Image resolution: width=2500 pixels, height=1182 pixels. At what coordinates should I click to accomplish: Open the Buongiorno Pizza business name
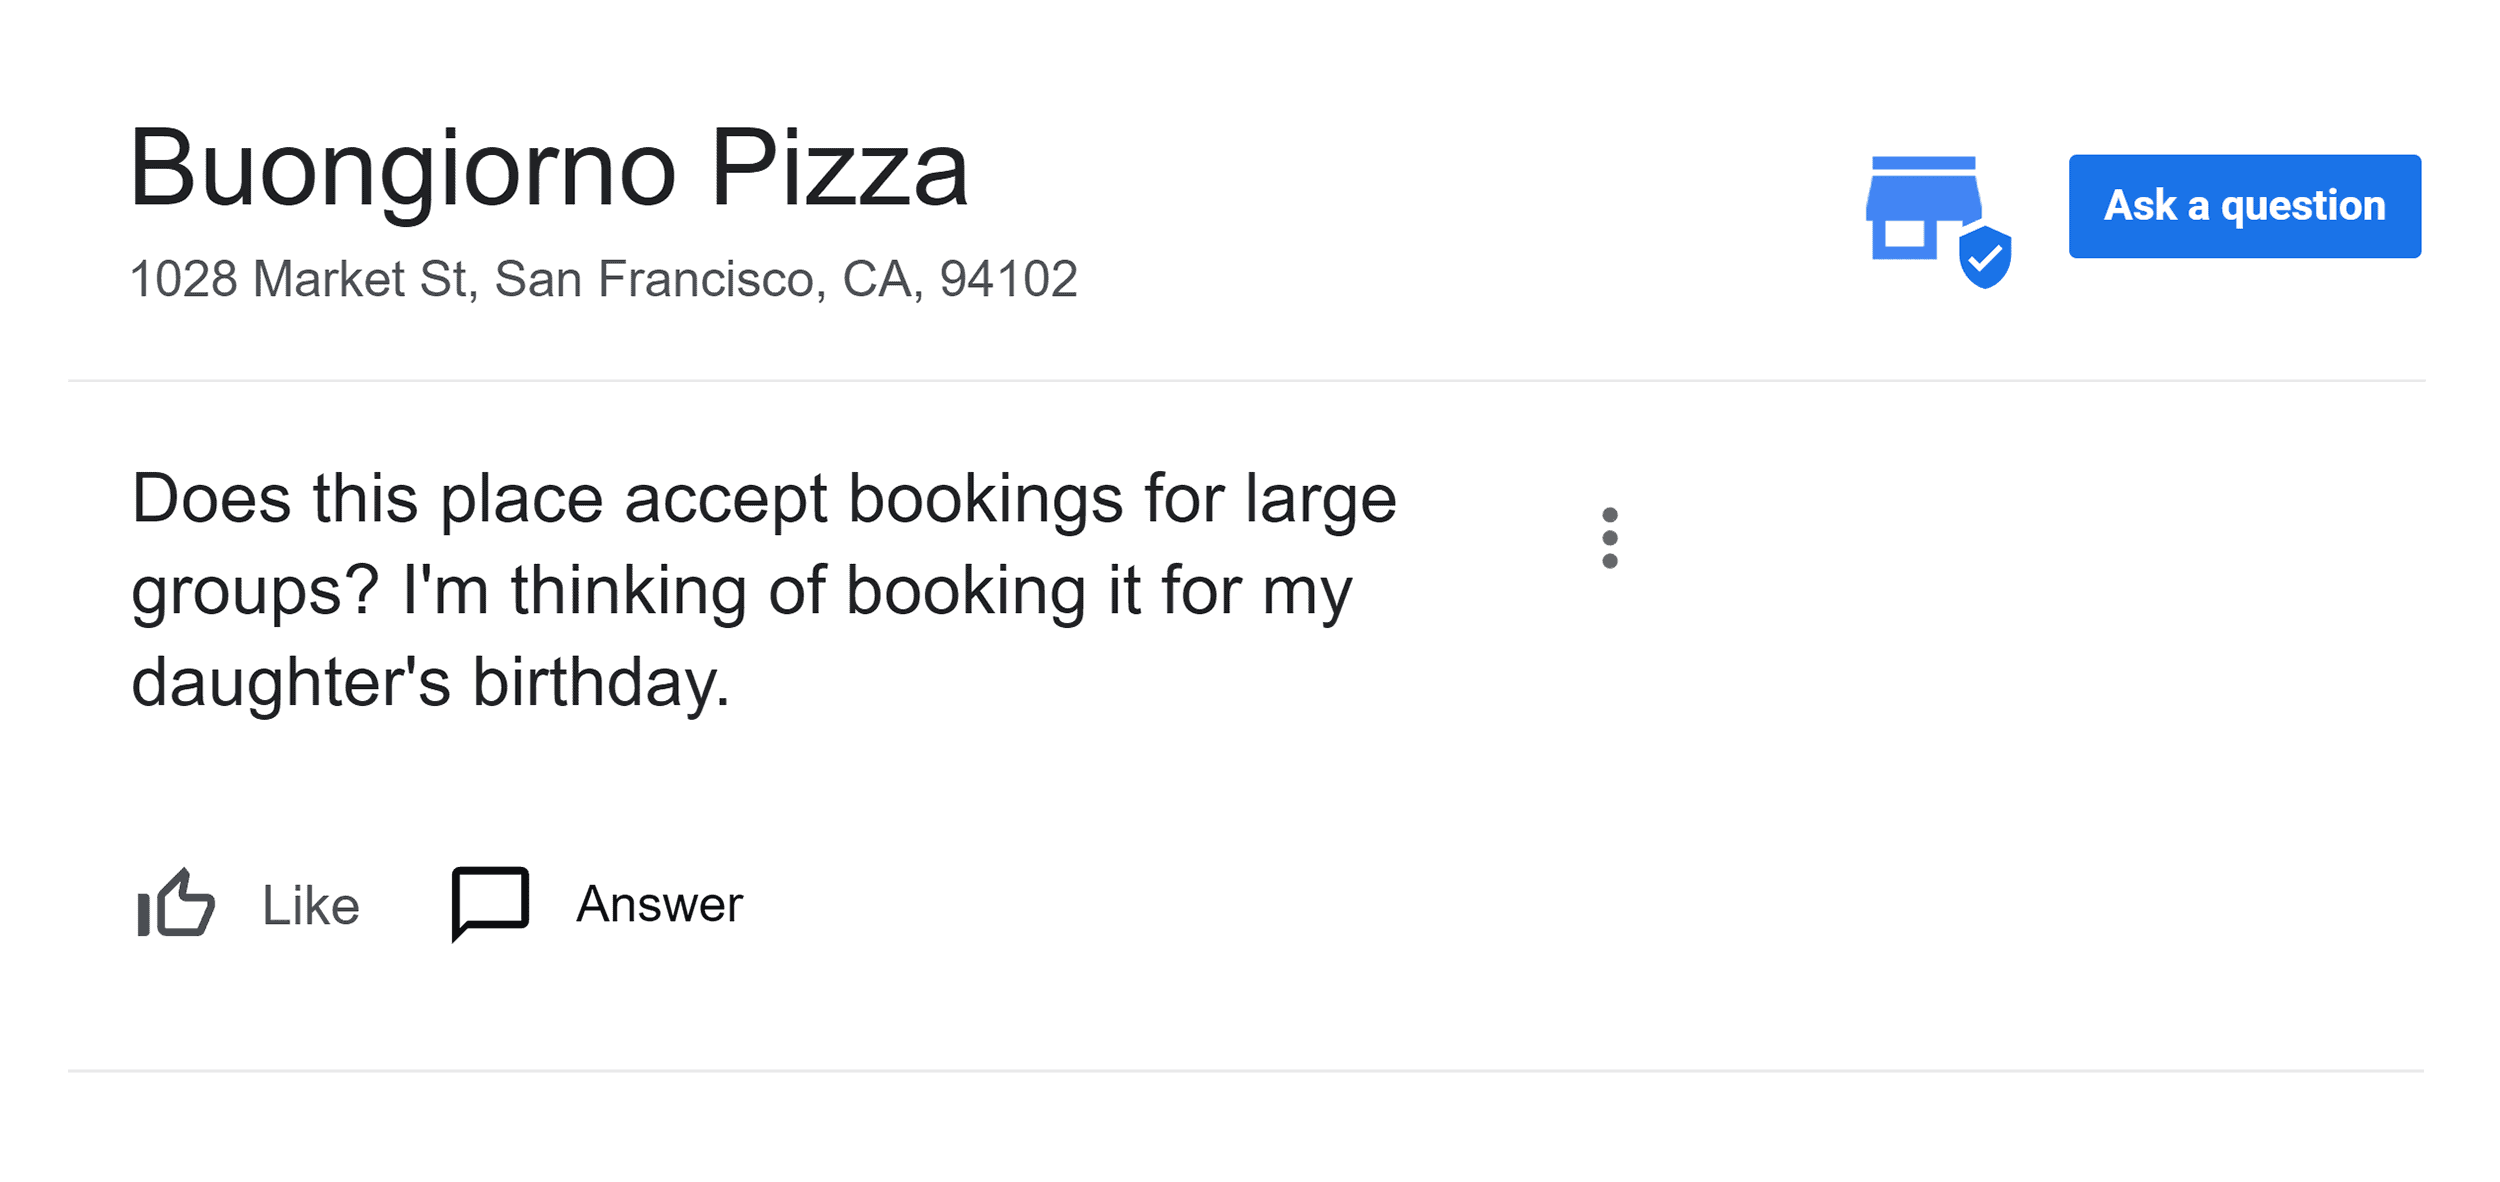pyautogui.click(x=548, y=168)
